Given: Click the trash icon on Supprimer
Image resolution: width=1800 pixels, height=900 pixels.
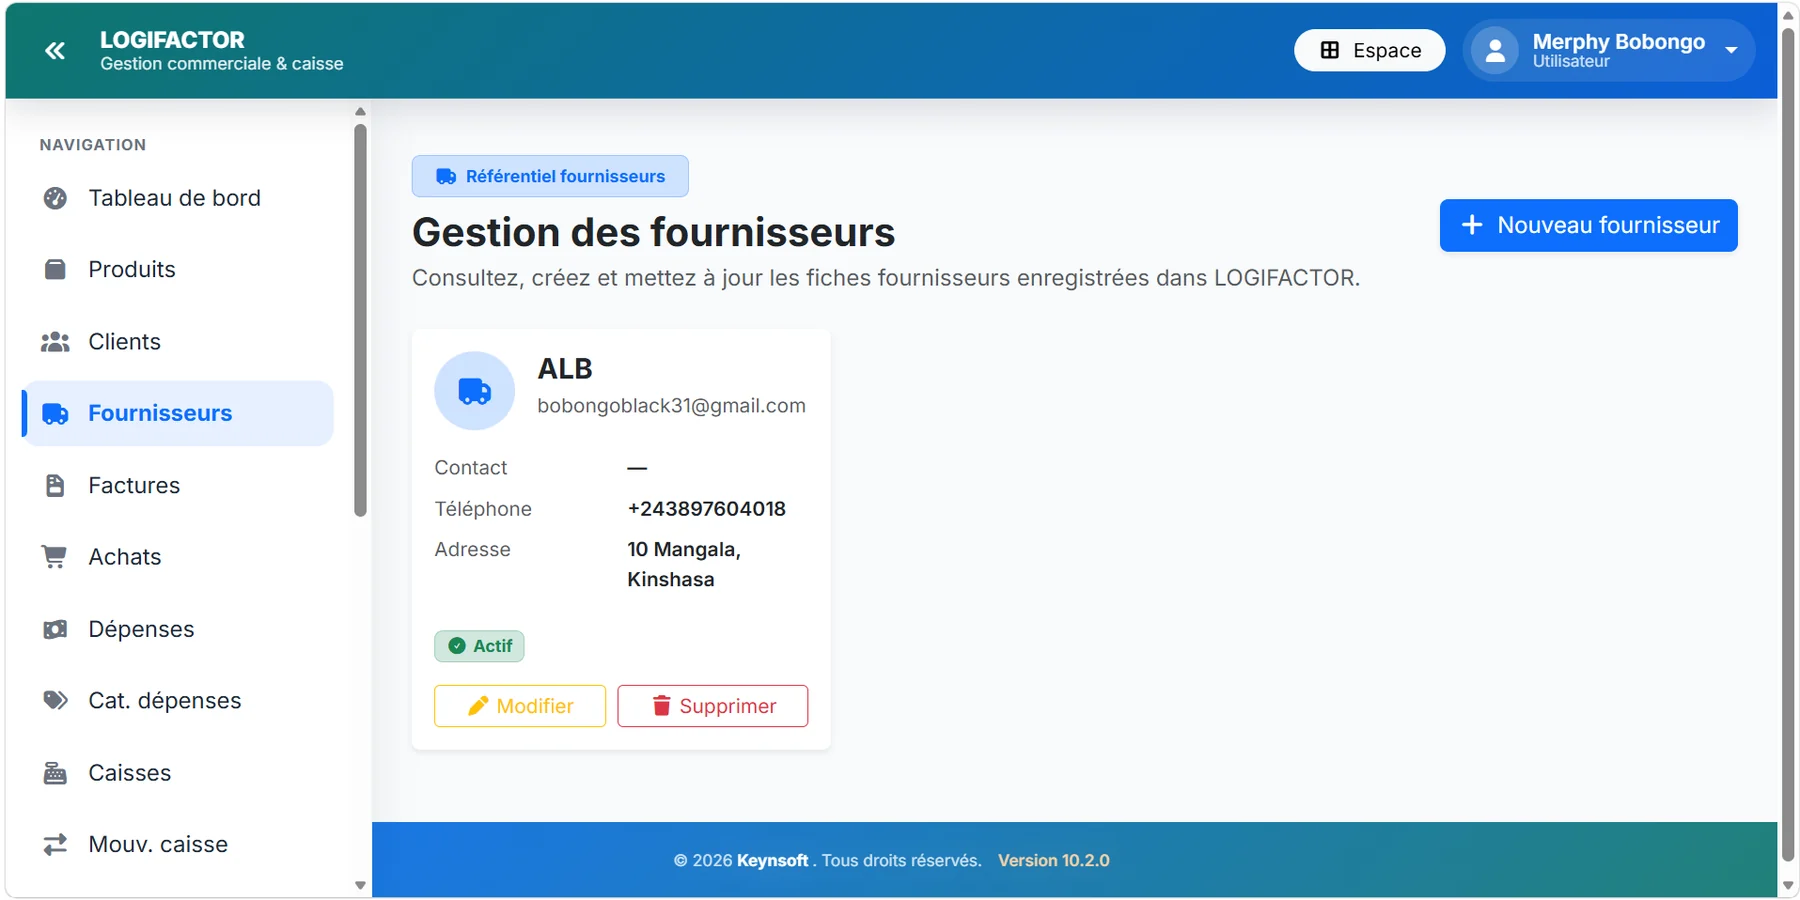Looking at the screenshot, I should click(x=661, y=706).
